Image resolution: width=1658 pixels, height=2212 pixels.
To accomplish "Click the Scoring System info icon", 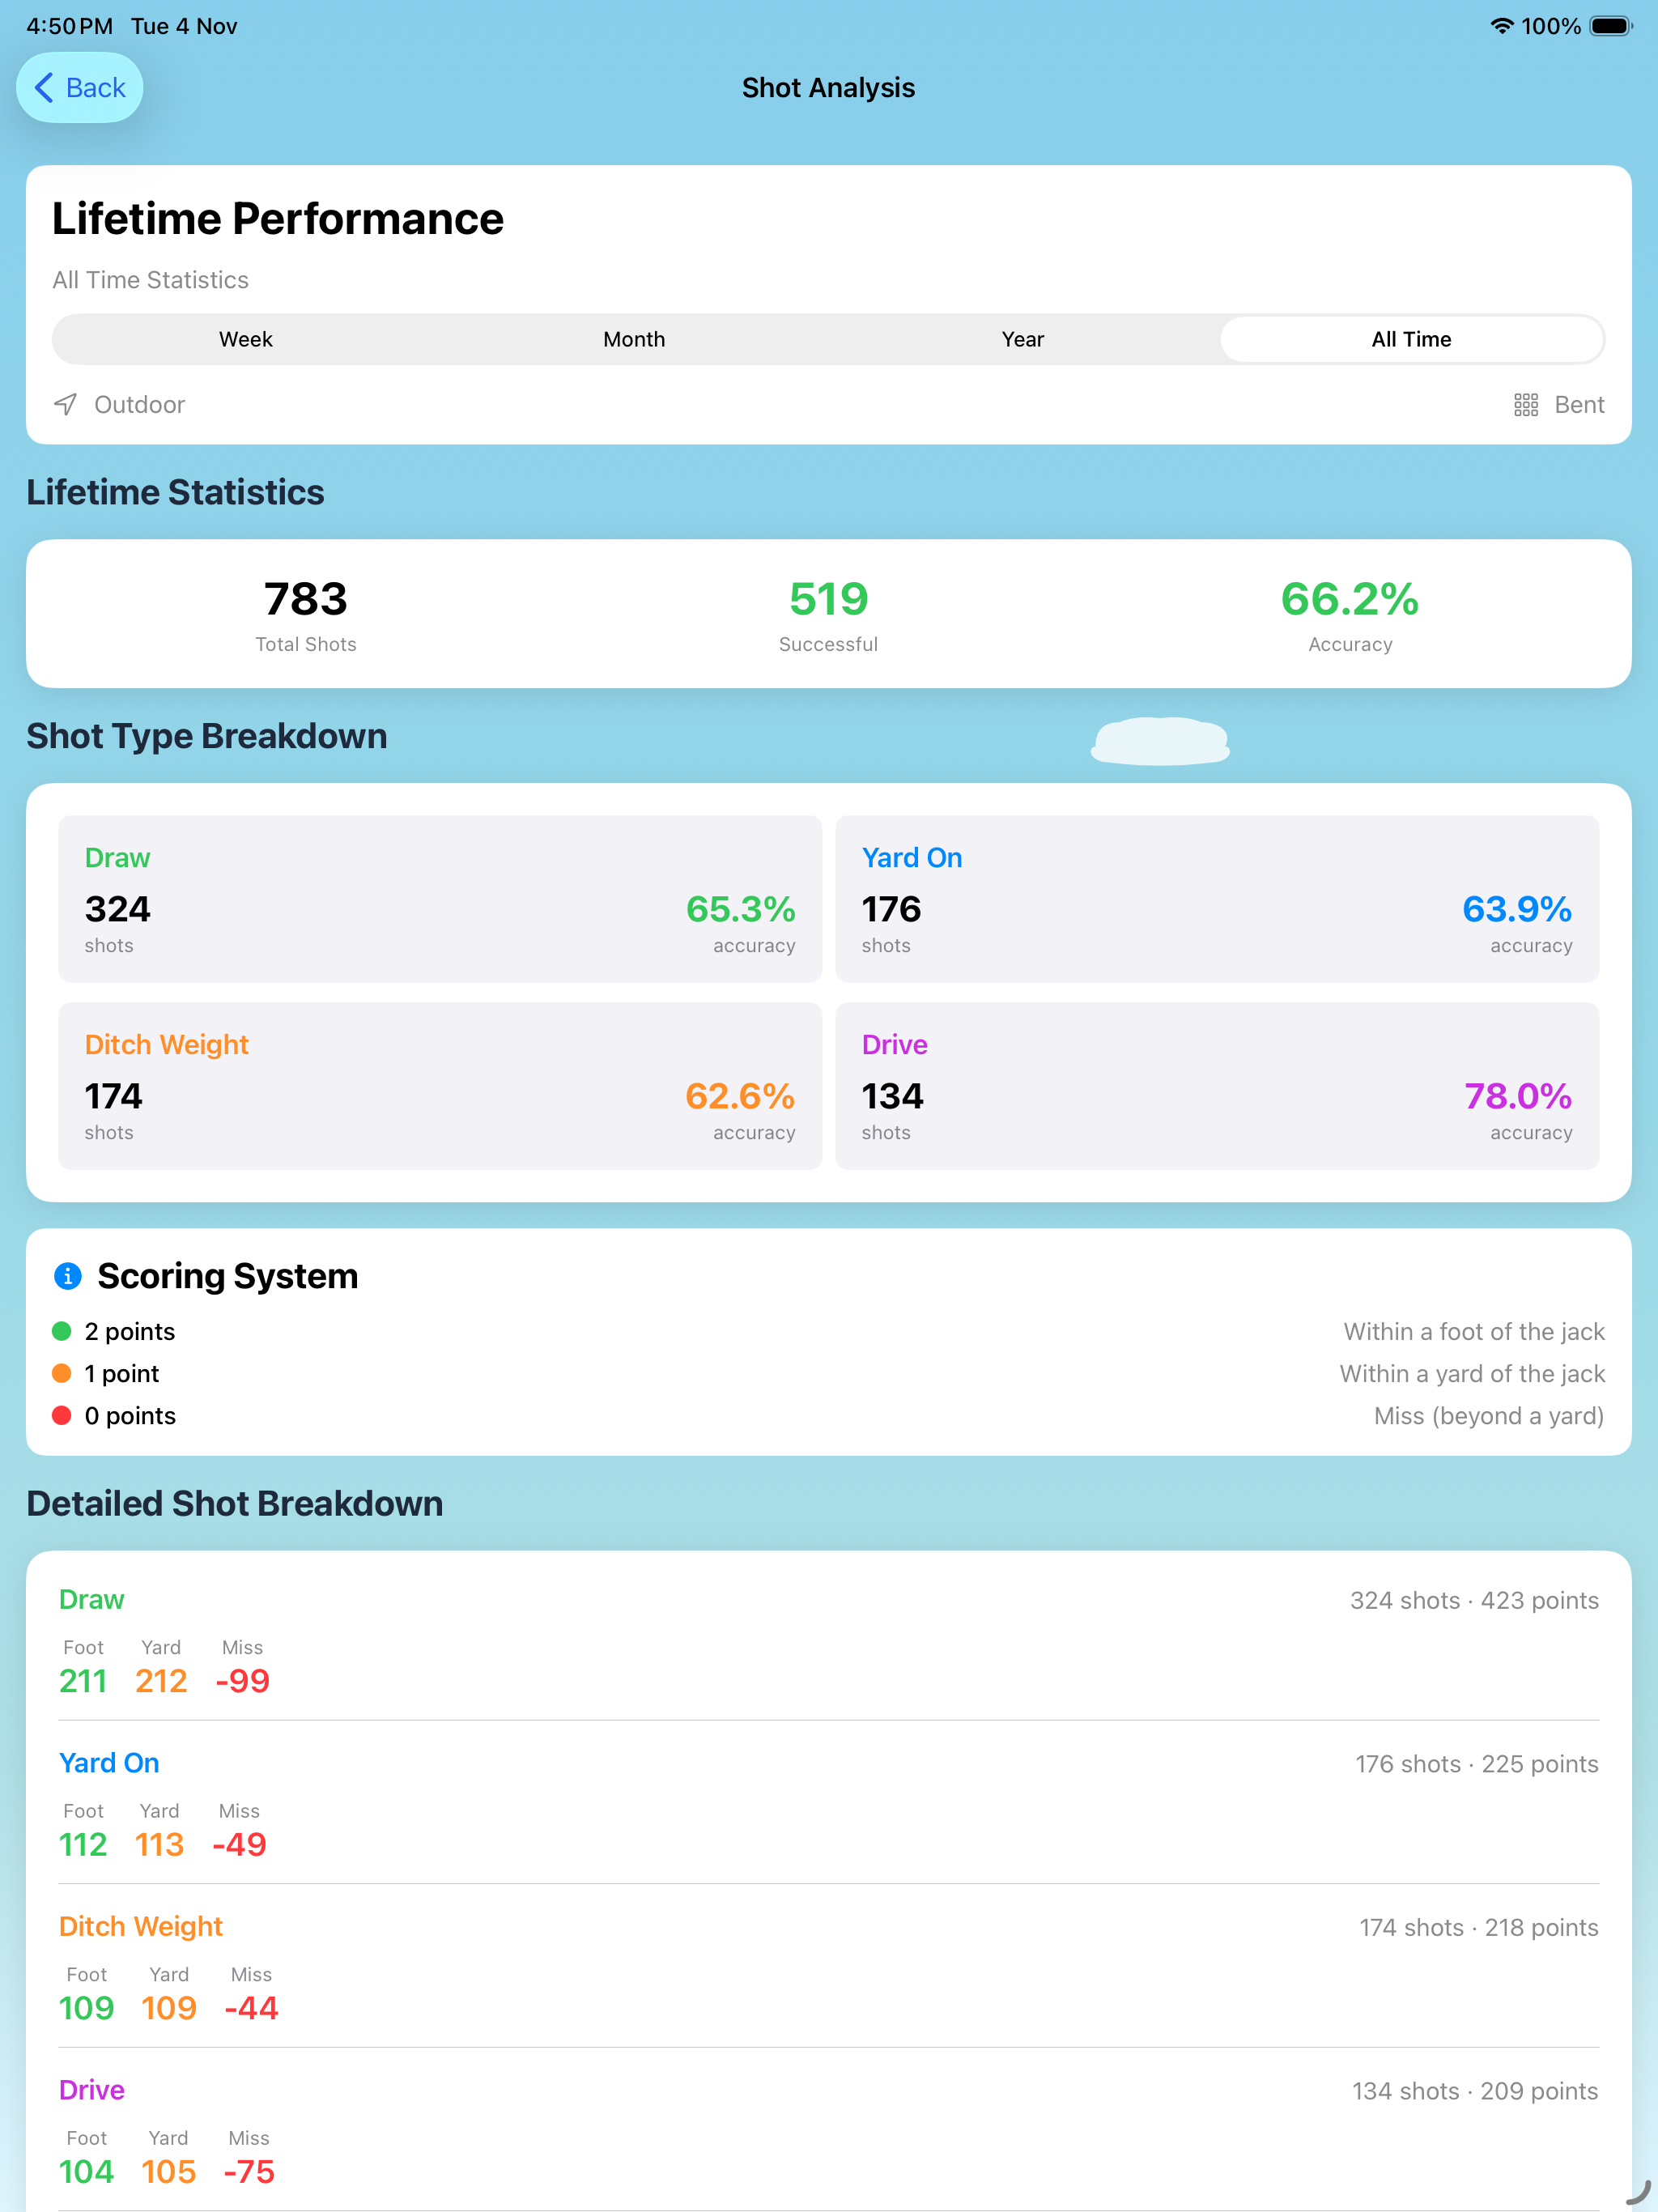I will coord(67,1276).
